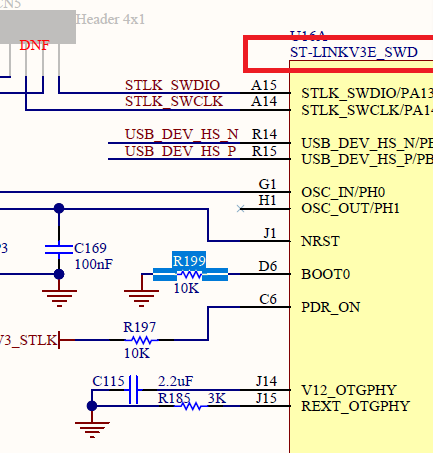Viewport: 433px width, 453px height.
Task: Click the 10K value under R197
Action: [x=137, y=353]
